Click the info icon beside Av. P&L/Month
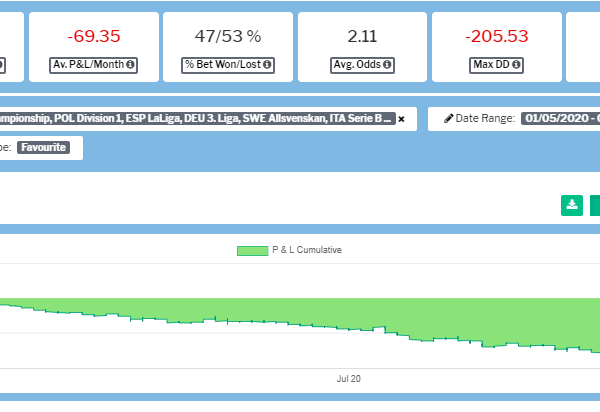 click(x=130, y=65)
